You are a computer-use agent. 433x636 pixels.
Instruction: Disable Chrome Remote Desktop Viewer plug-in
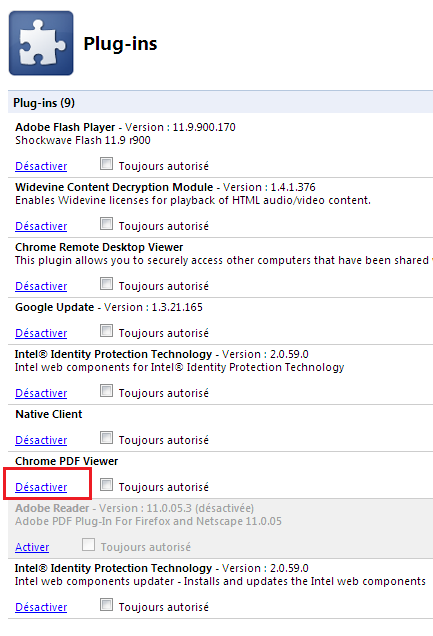tap(41, 286)
